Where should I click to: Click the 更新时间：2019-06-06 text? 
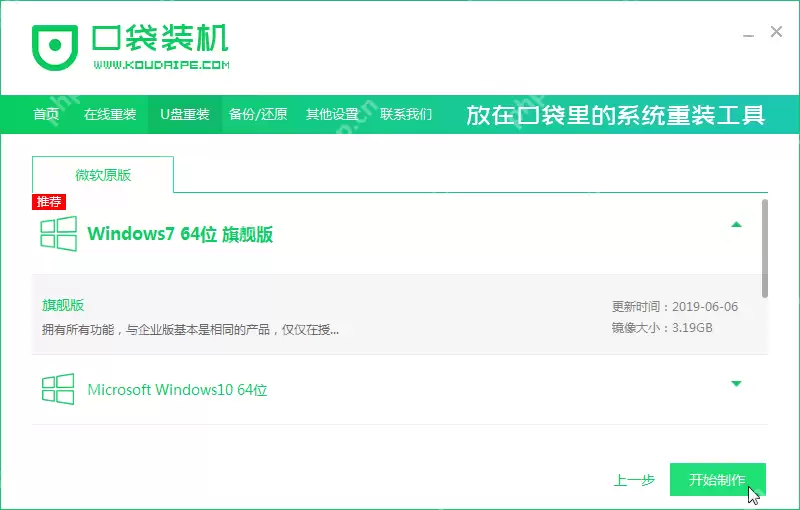pos(674,307)
